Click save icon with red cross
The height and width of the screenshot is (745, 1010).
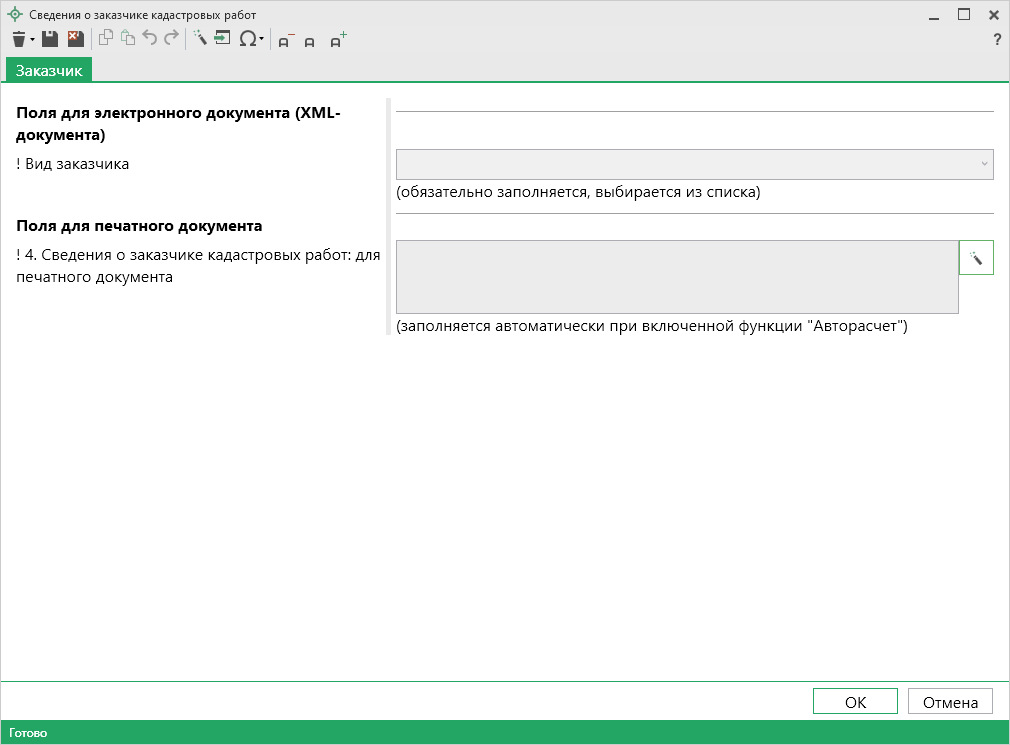[x=75, y=39]
